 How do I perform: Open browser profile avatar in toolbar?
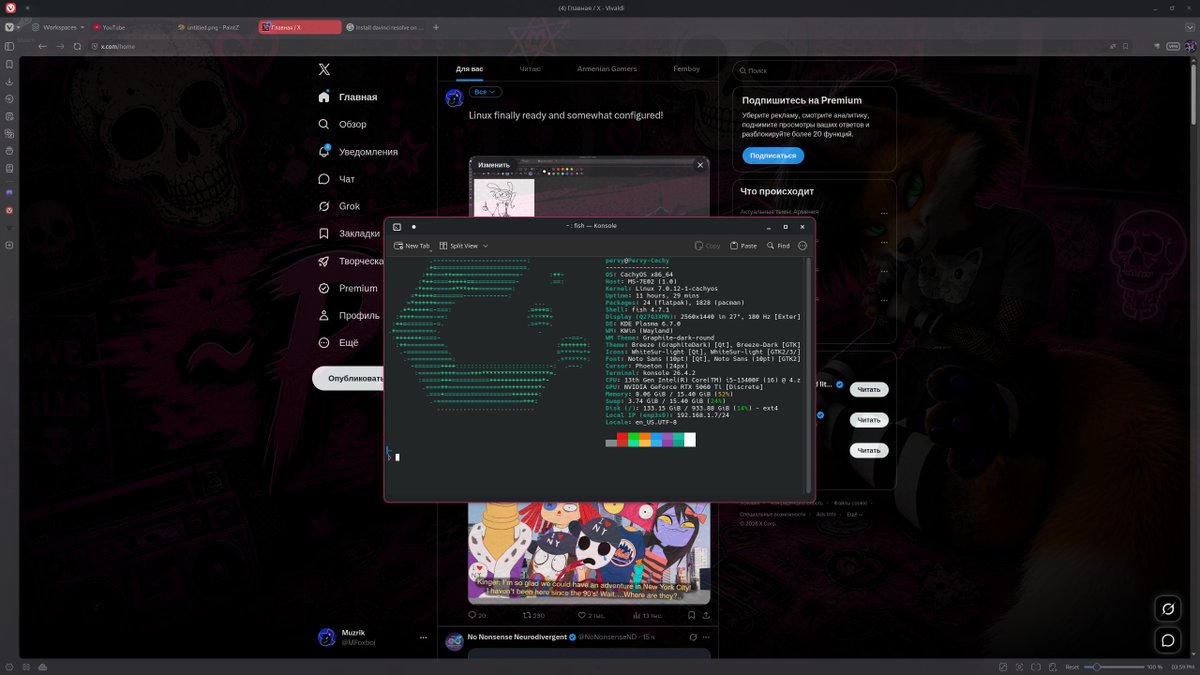tap(1190, 46)
